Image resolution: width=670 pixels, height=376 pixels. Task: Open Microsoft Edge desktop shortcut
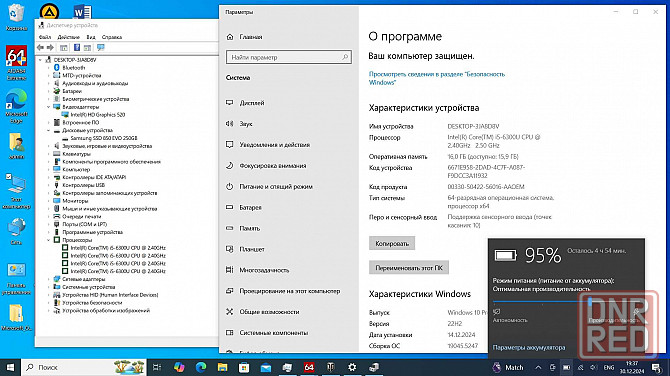click(x=16, y=106)
